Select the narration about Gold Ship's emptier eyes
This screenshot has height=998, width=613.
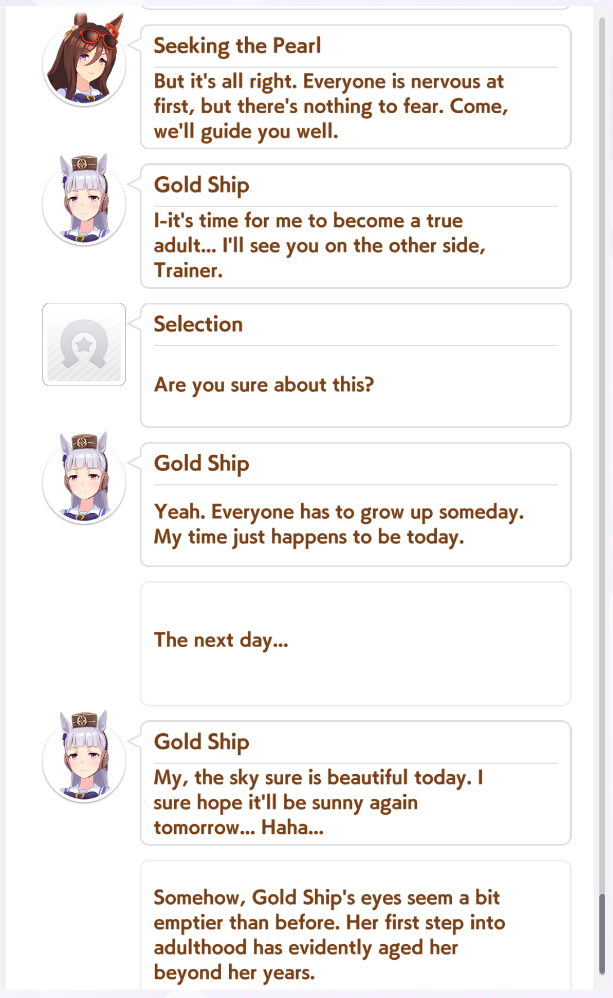[x=327, y=931]
